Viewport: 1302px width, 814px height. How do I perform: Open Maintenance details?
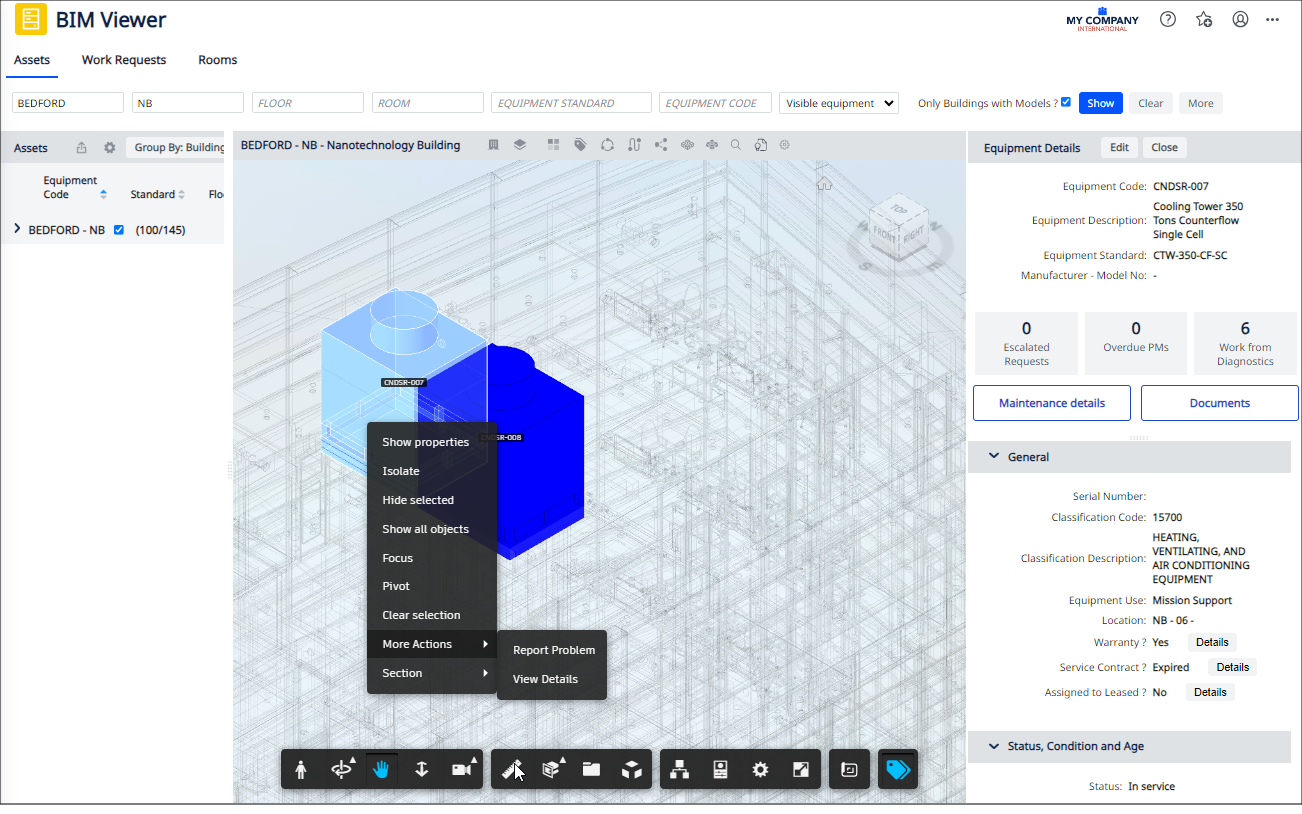[1051, 402]
